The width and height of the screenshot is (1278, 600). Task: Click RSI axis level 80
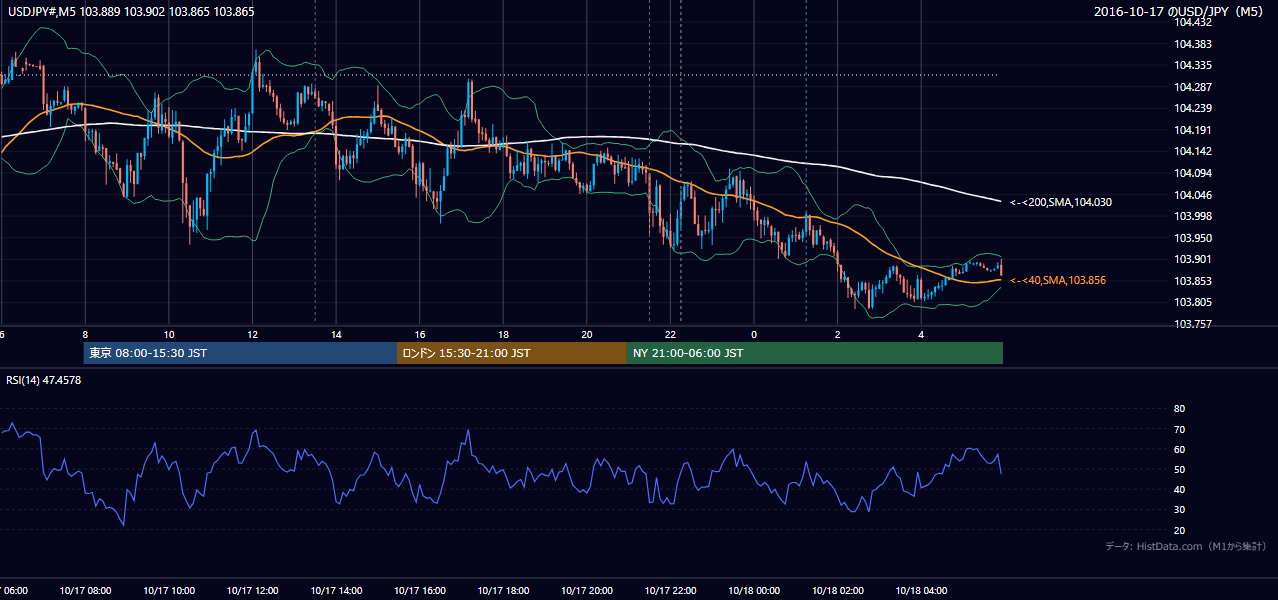point(1179,409)
